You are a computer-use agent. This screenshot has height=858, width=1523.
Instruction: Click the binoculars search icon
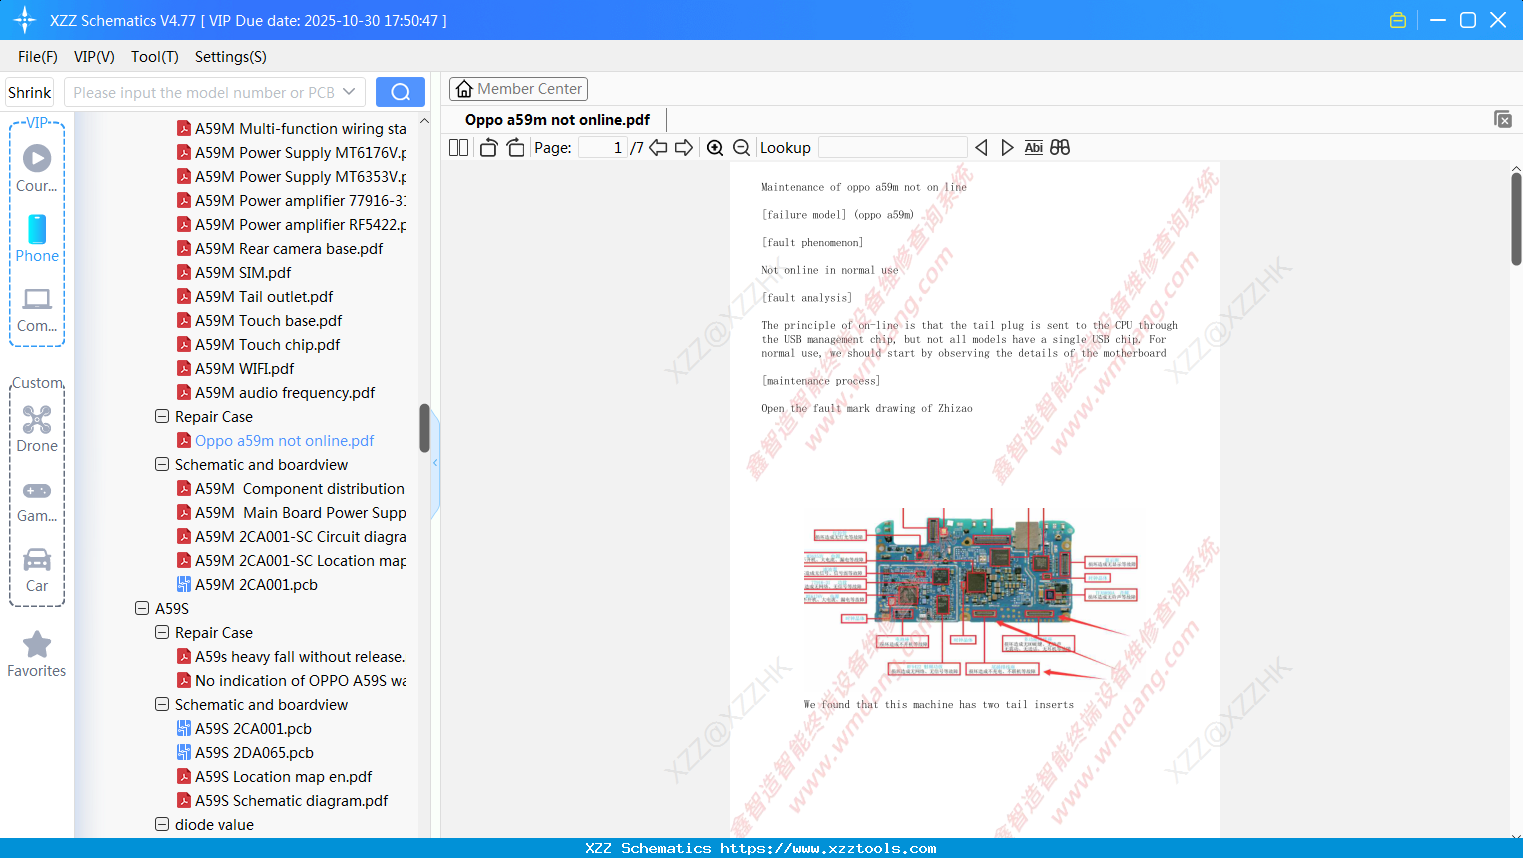coord(1060,148)
